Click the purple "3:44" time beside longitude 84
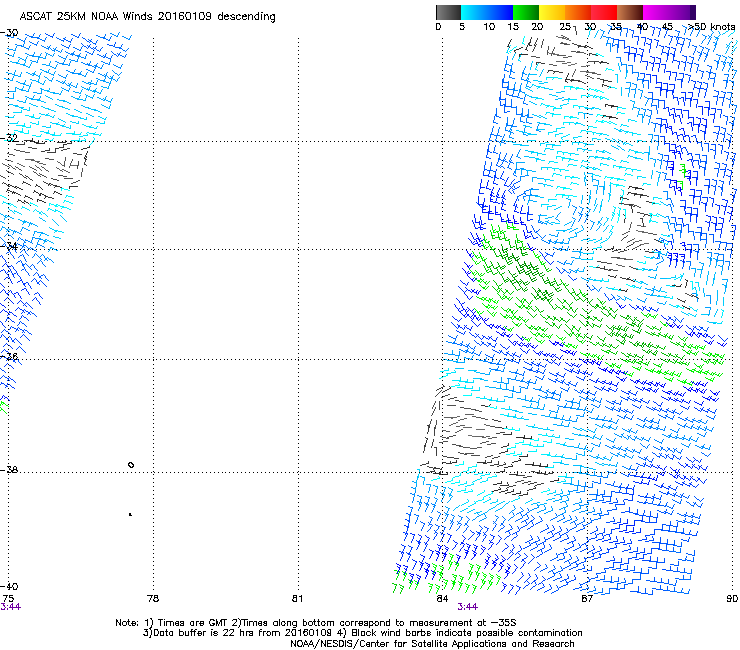The width and height of the screenshot is (740, 650). pyautogui.click(x=467, y=607)
